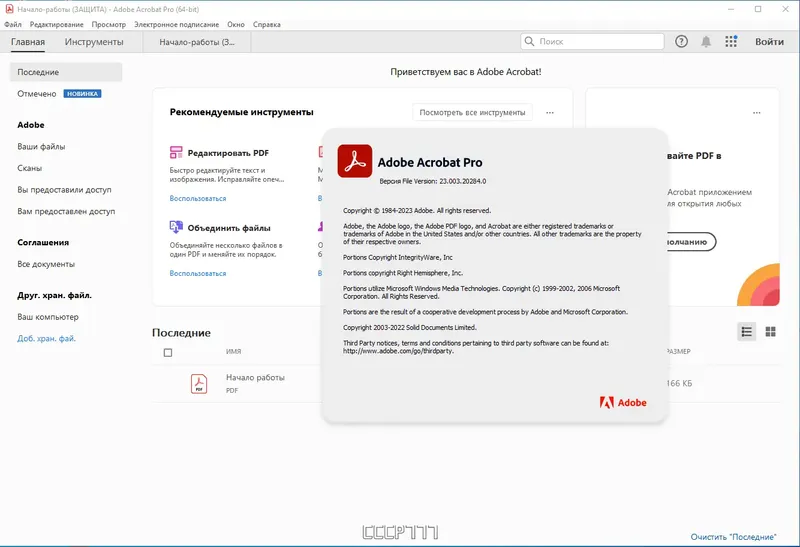The width and height of the screenshot is (800, 547).
Task: Click the version text in About dialog
Action: [433, 181]
